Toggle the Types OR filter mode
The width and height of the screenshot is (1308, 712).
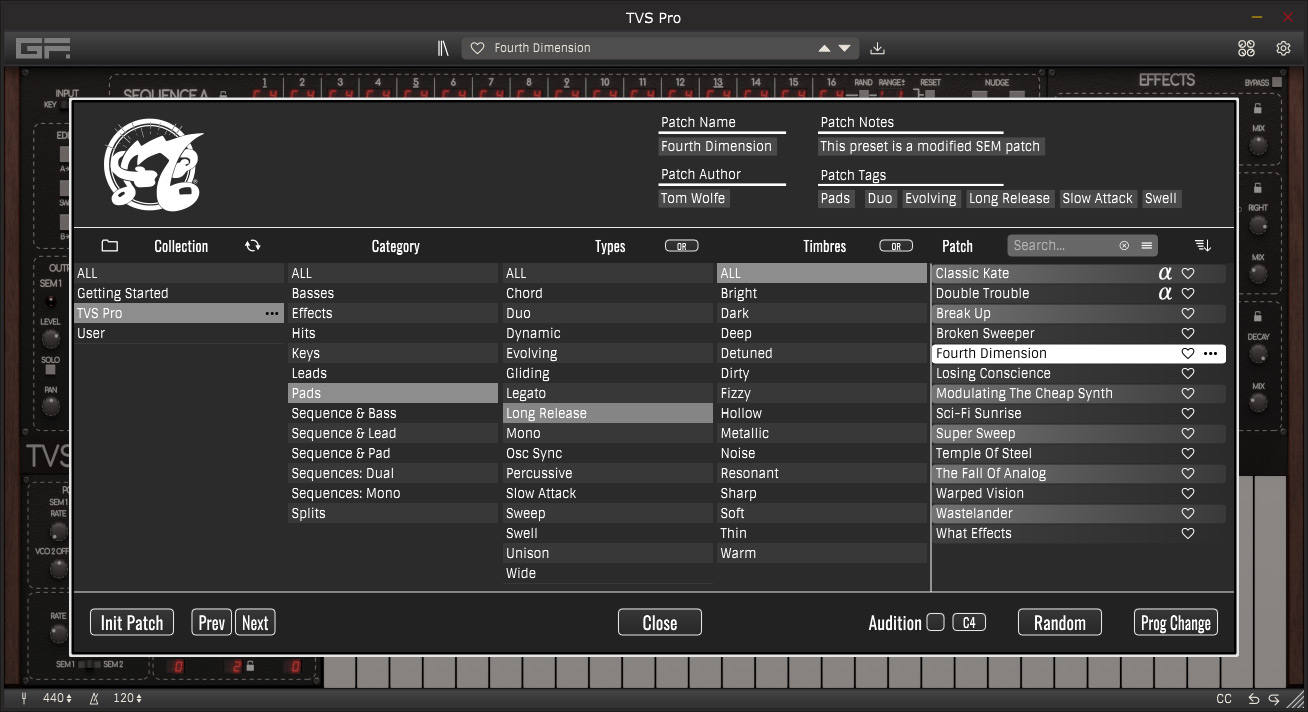point(681,246)
